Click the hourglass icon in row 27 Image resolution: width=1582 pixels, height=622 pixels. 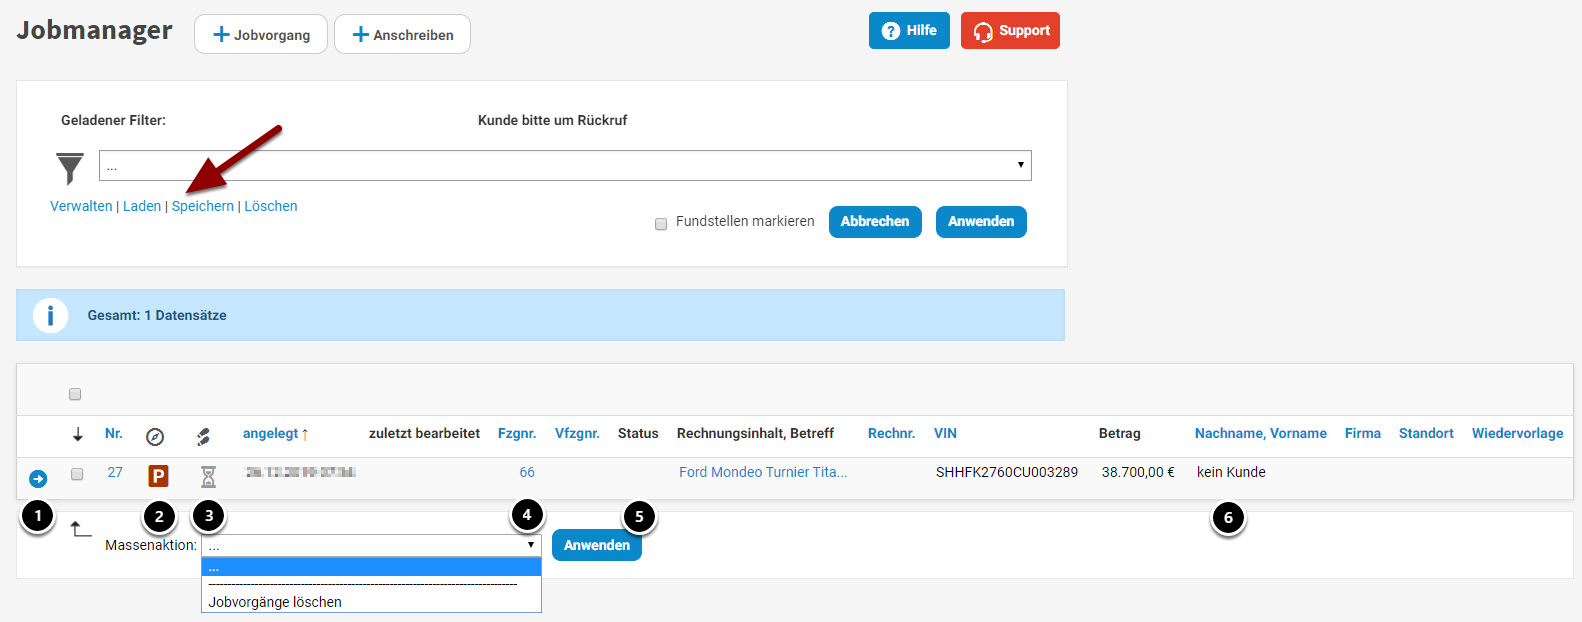coord(208,476)
